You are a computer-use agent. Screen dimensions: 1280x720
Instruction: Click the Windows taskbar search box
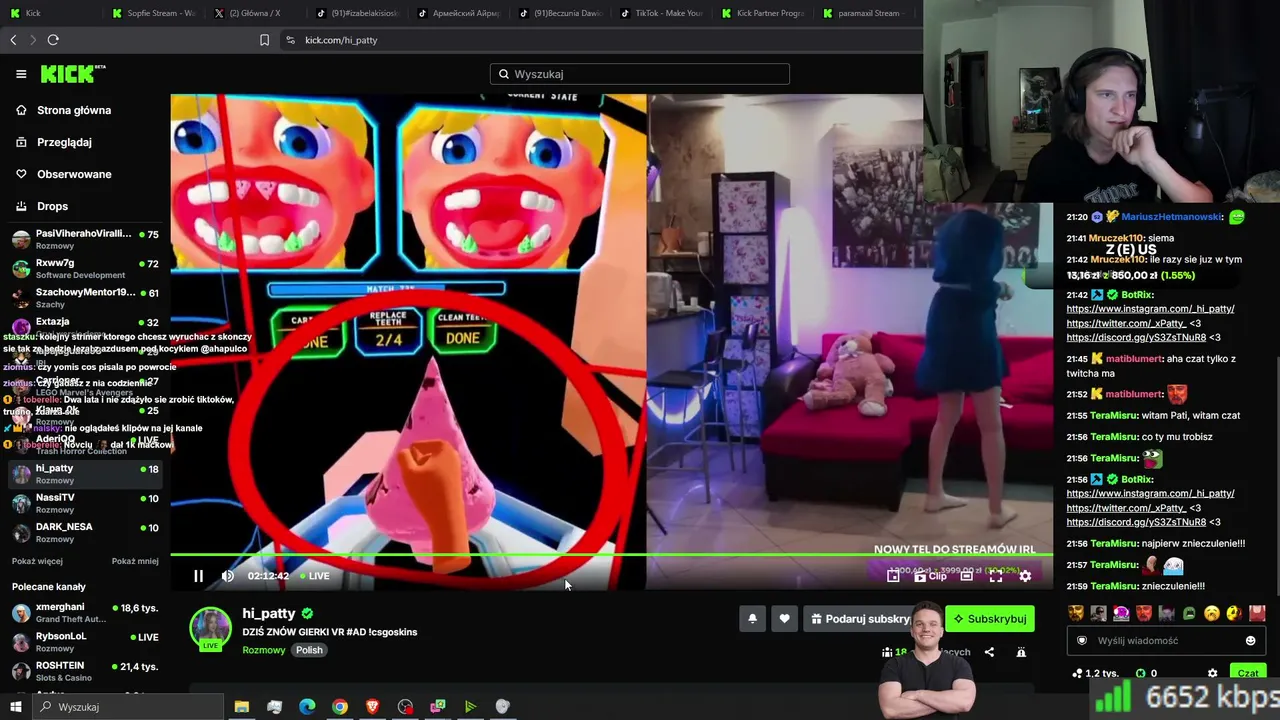tap(127, 707)
